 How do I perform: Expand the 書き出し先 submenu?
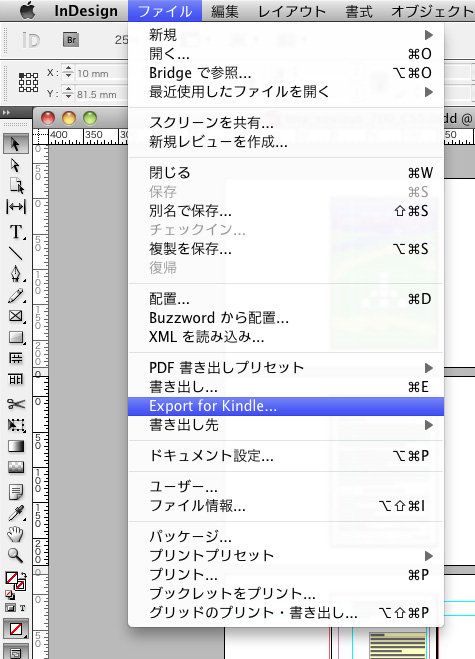pos(286,425)
